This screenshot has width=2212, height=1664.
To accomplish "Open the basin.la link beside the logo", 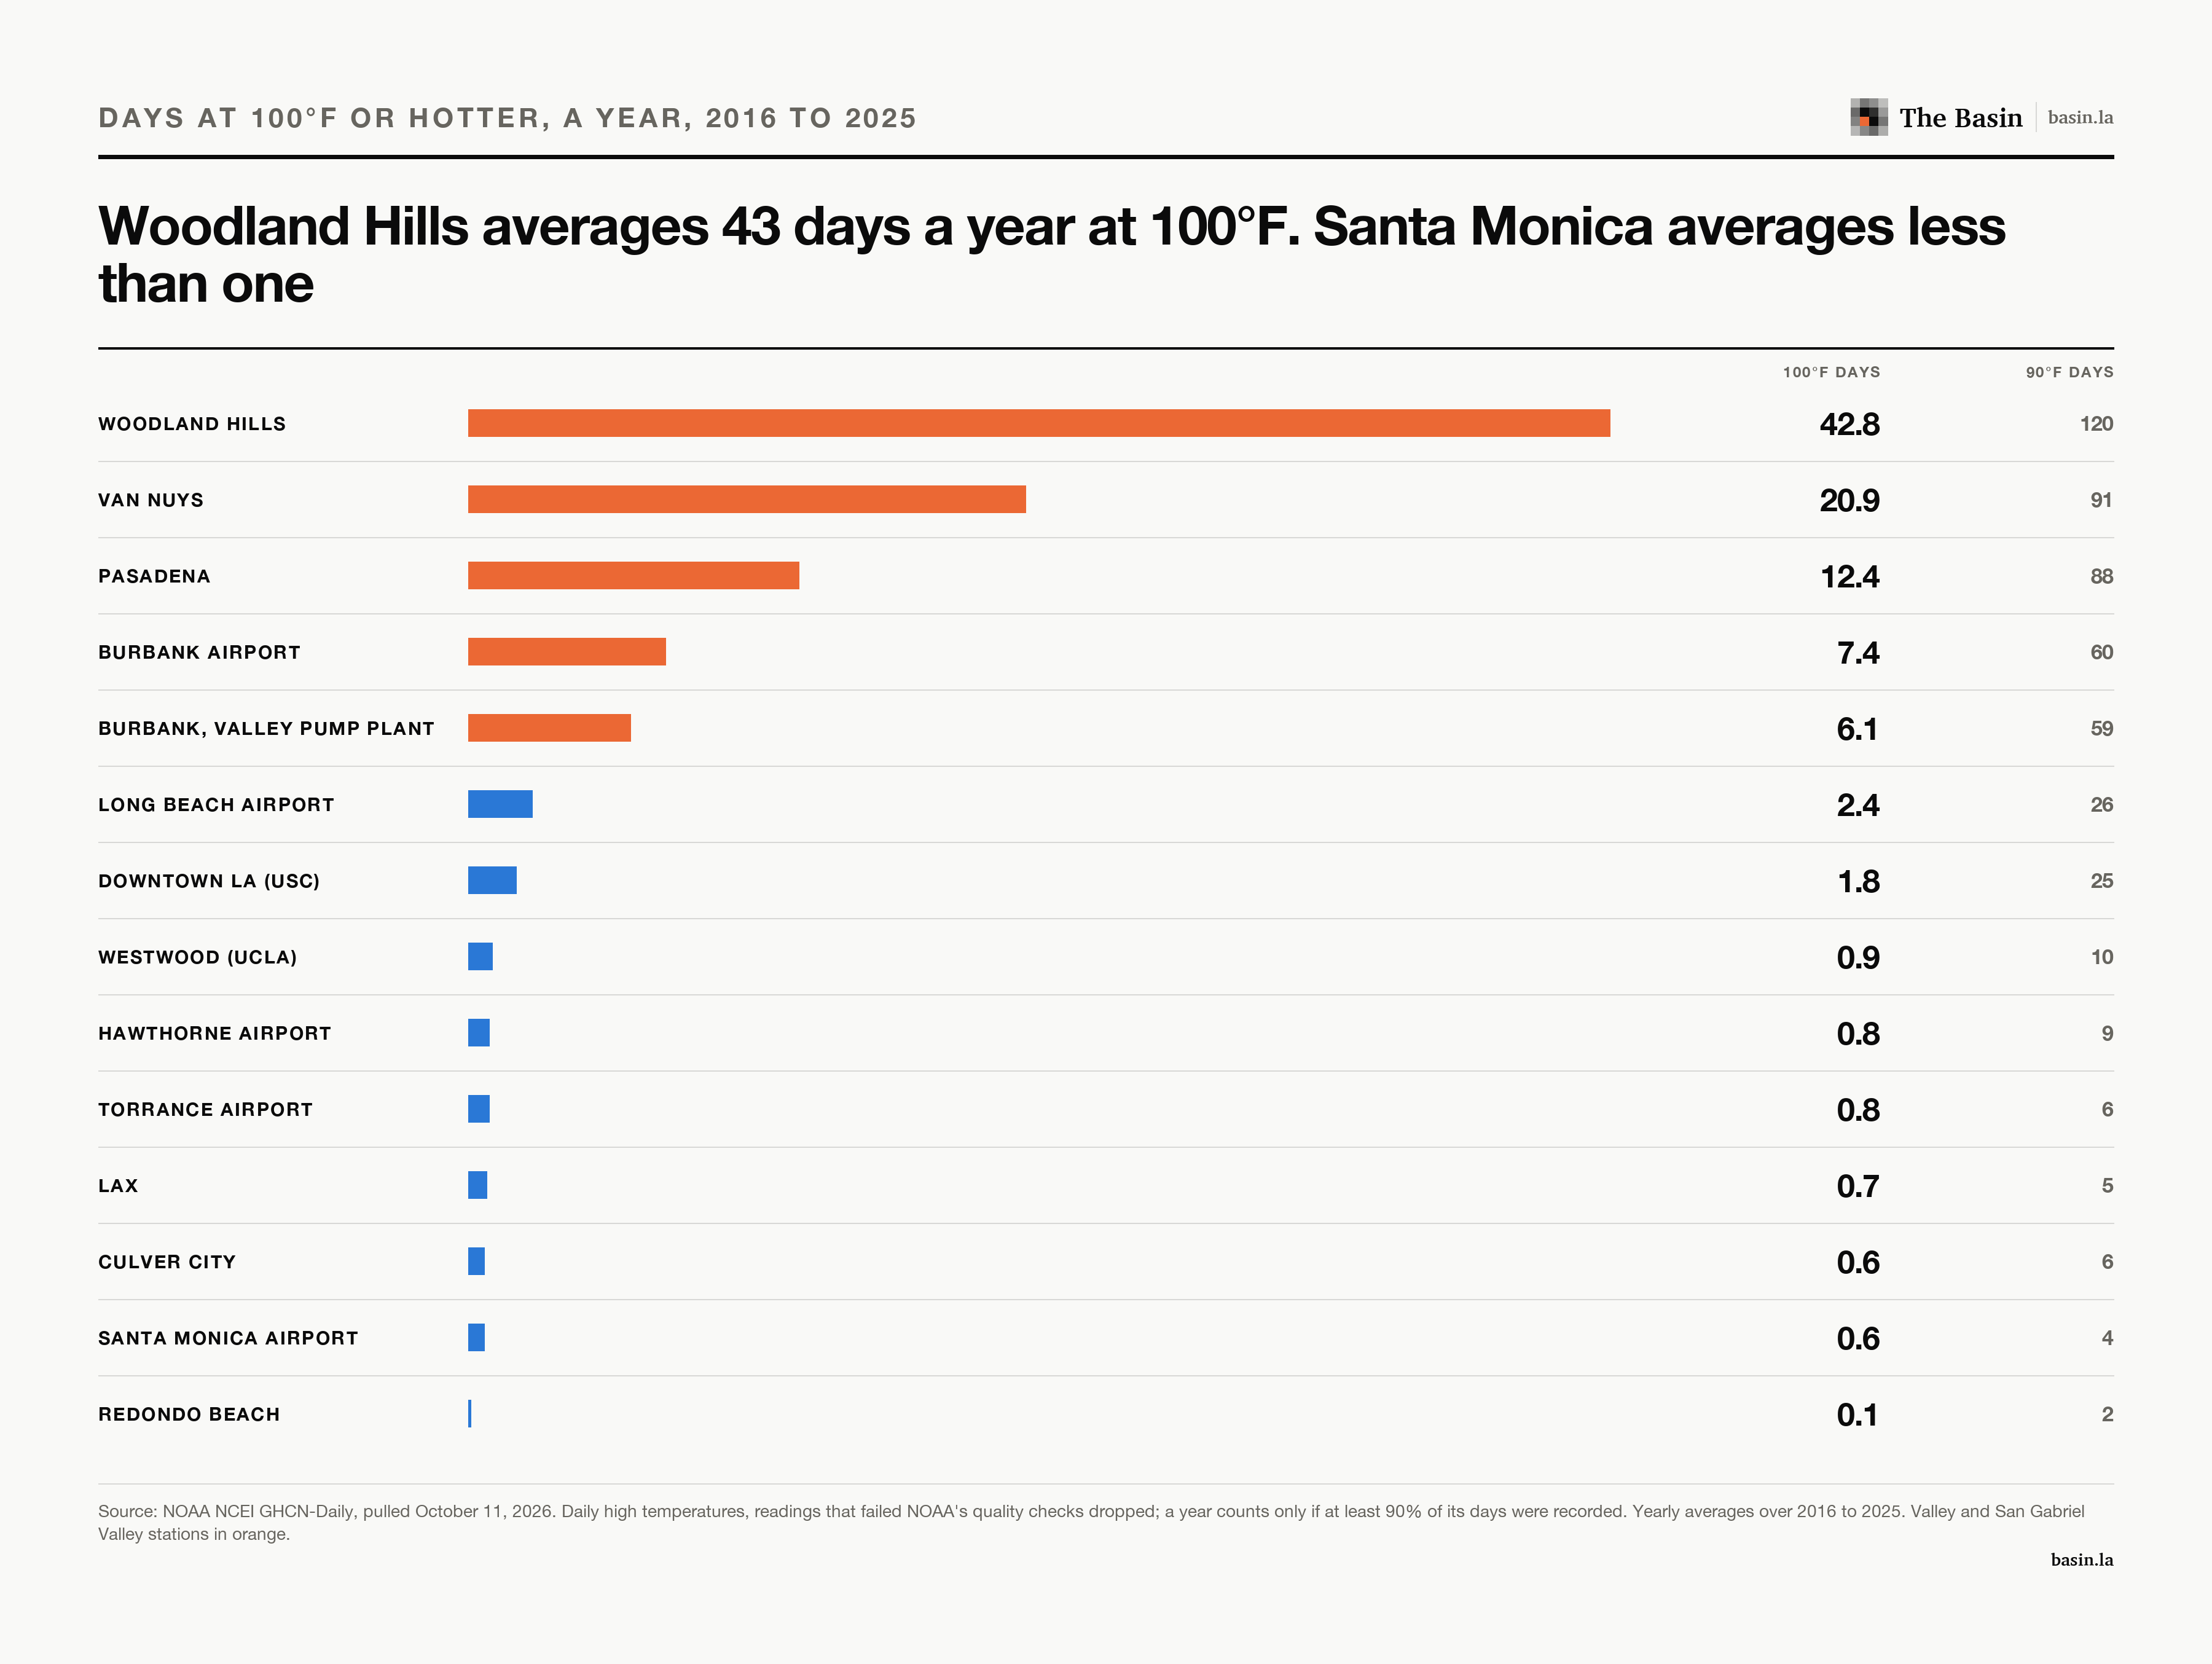I will point(2080,117).
